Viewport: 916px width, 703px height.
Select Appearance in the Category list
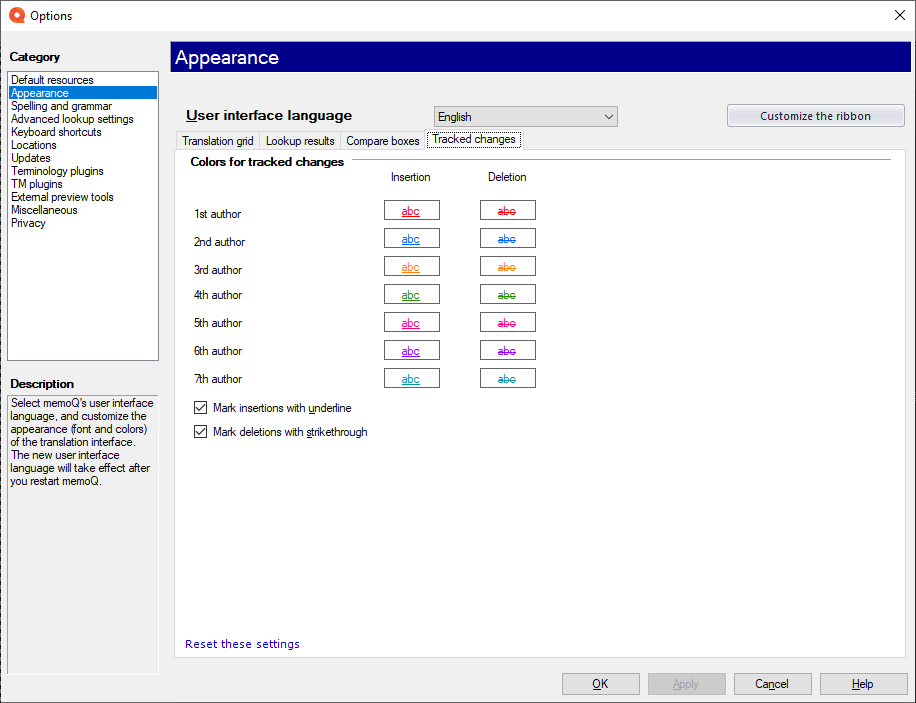tap(82, 93)
